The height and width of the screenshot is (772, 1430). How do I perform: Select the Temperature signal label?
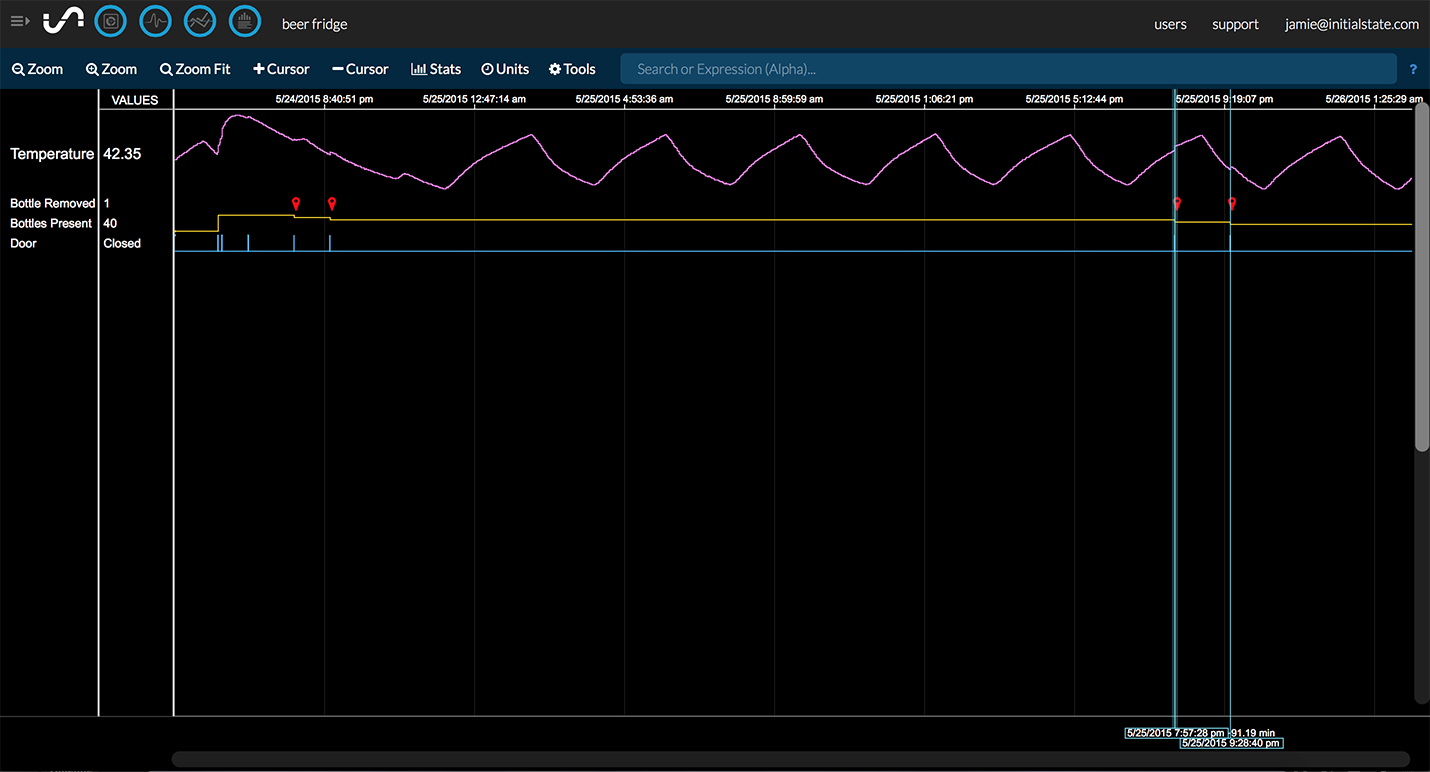click(x=52, y=154)
